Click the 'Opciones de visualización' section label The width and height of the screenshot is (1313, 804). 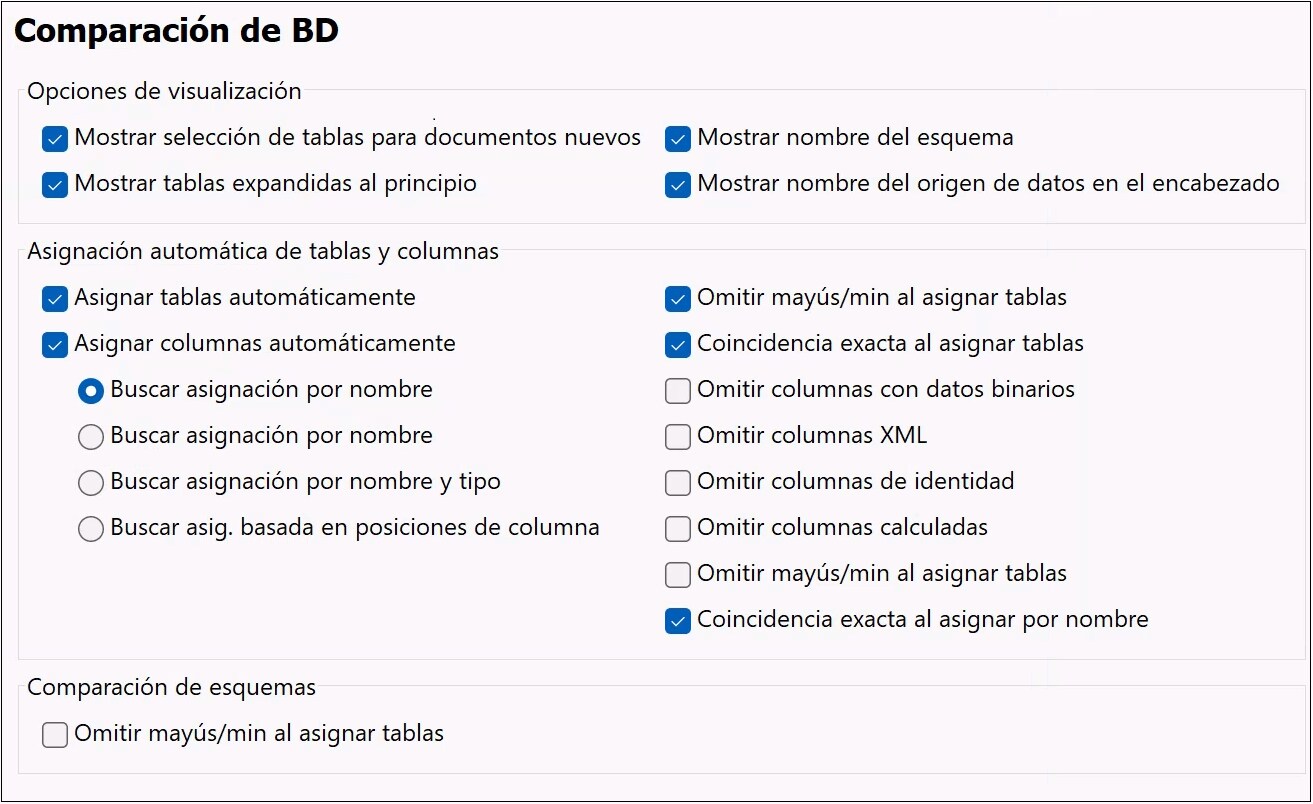(164, 91)
